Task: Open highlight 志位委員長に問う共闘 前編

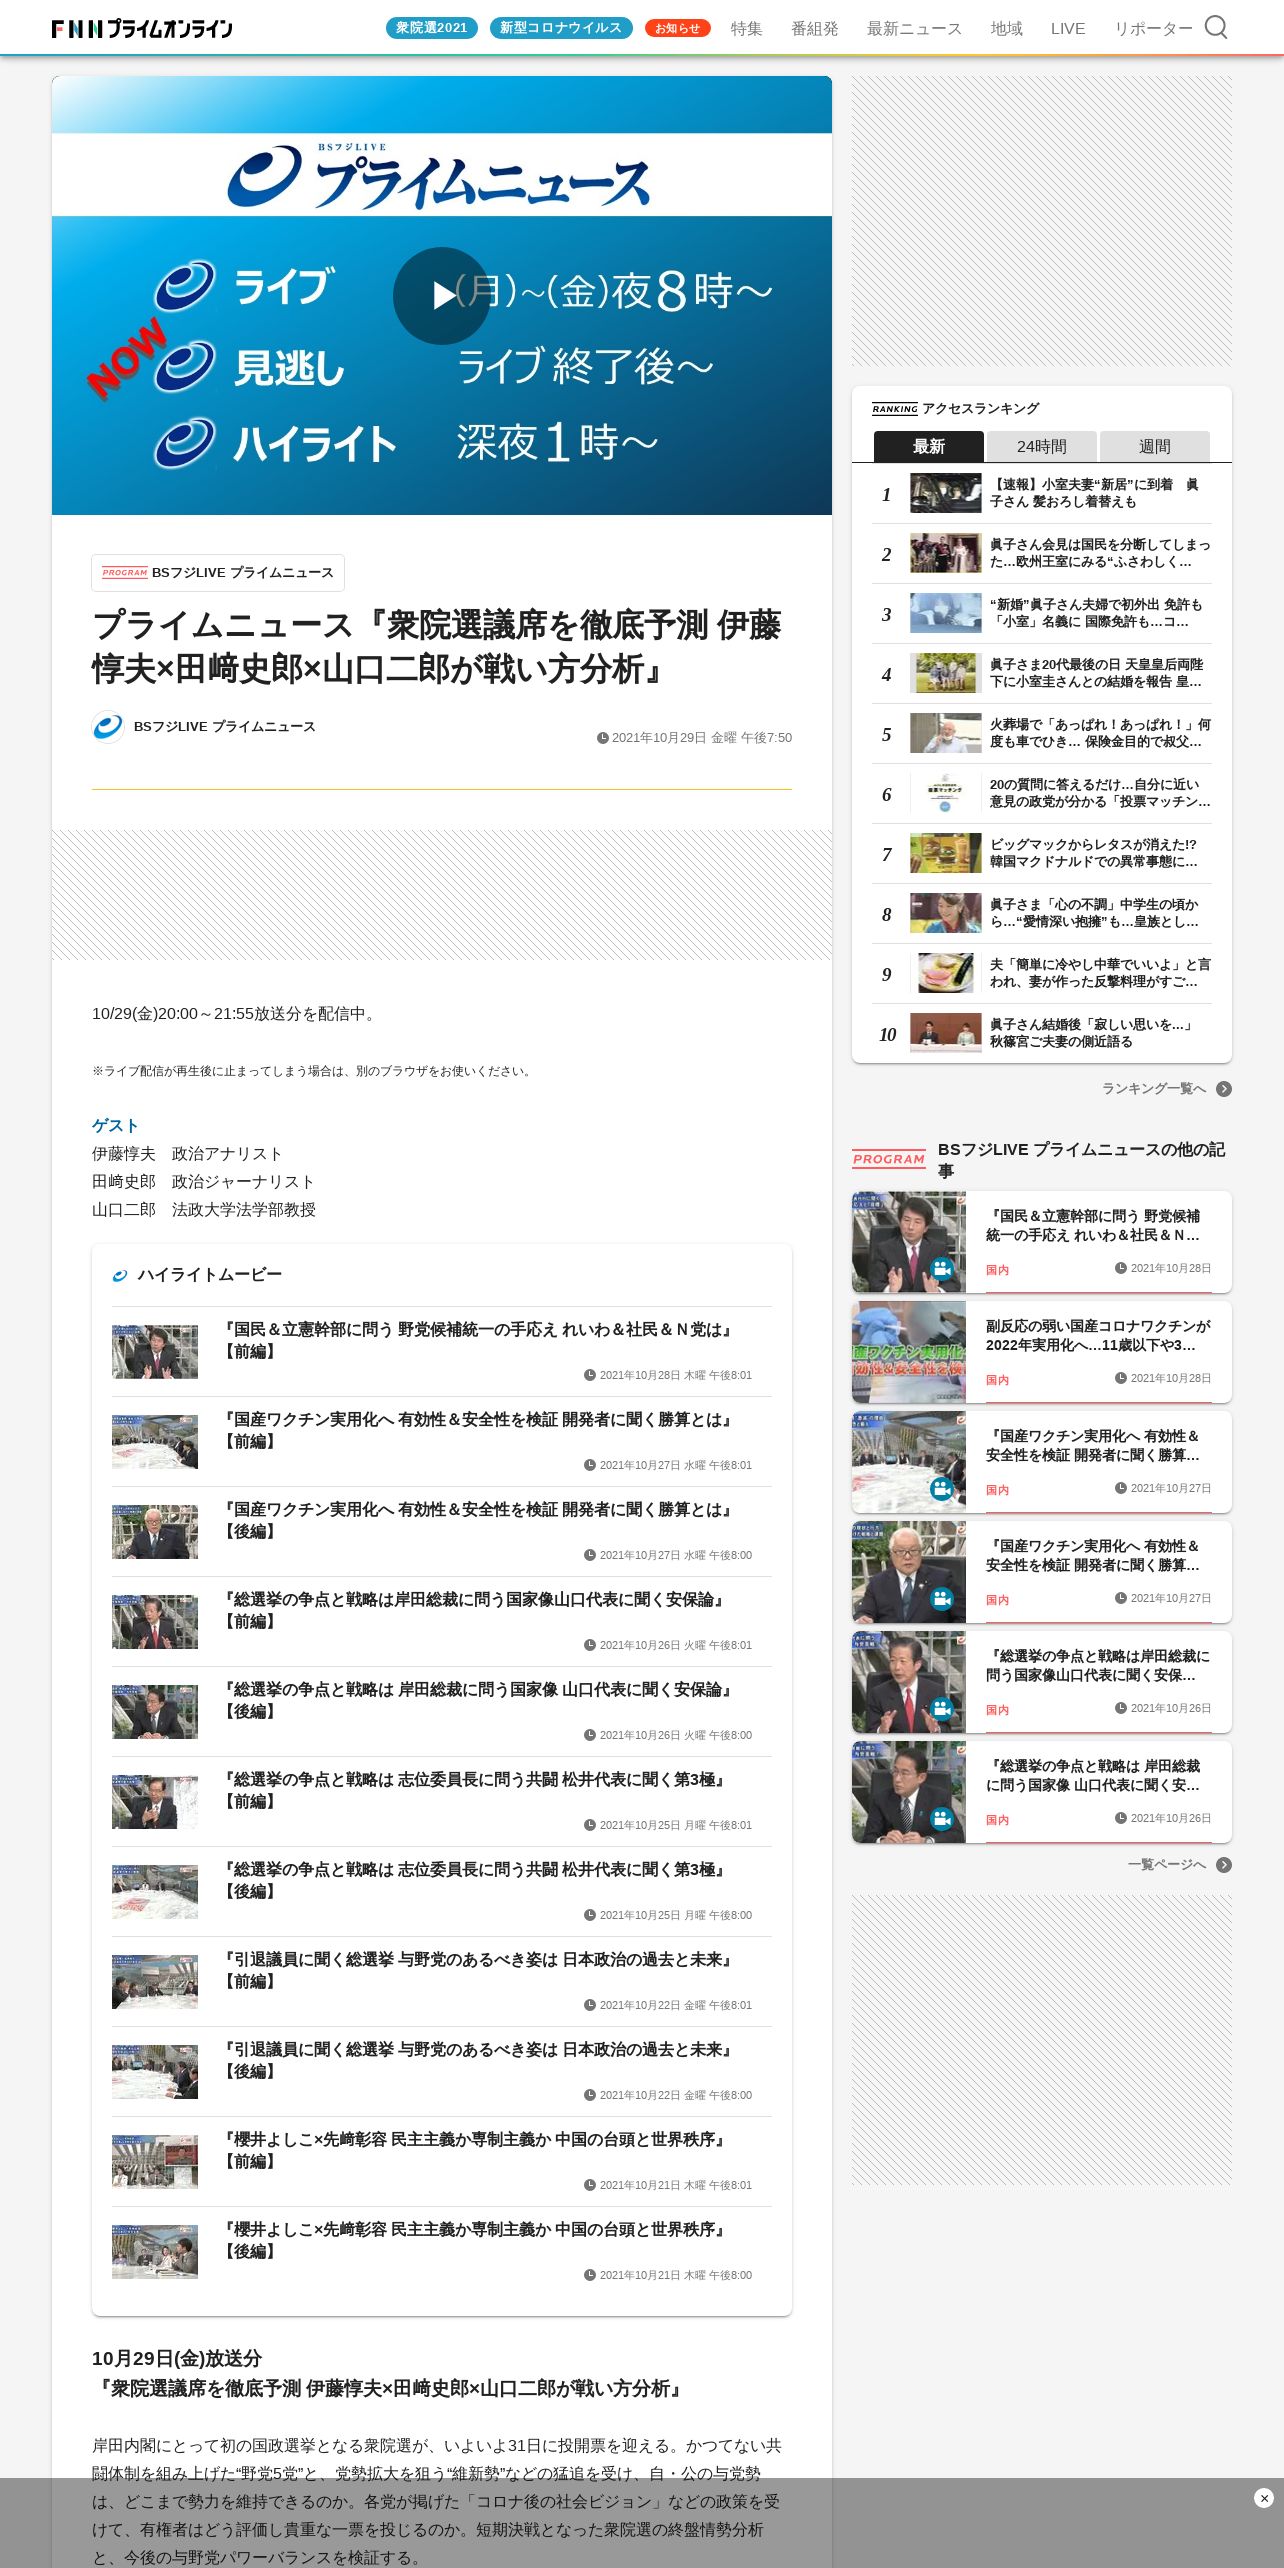Action: click(442, 1802)
